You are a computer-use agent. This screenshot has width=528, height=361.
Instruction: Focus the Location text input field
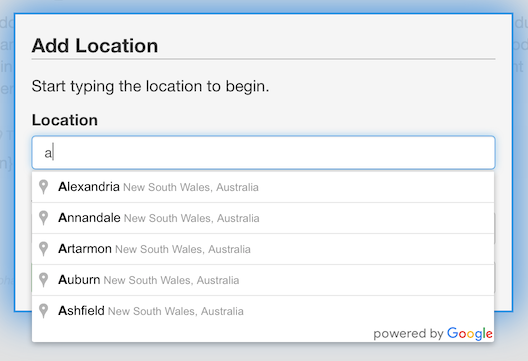point(263,153)
